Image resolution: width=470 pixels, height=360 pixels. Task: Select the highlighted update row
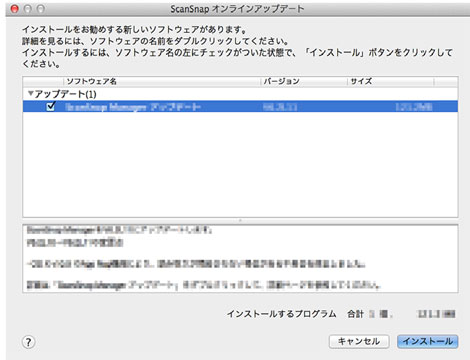240,106
